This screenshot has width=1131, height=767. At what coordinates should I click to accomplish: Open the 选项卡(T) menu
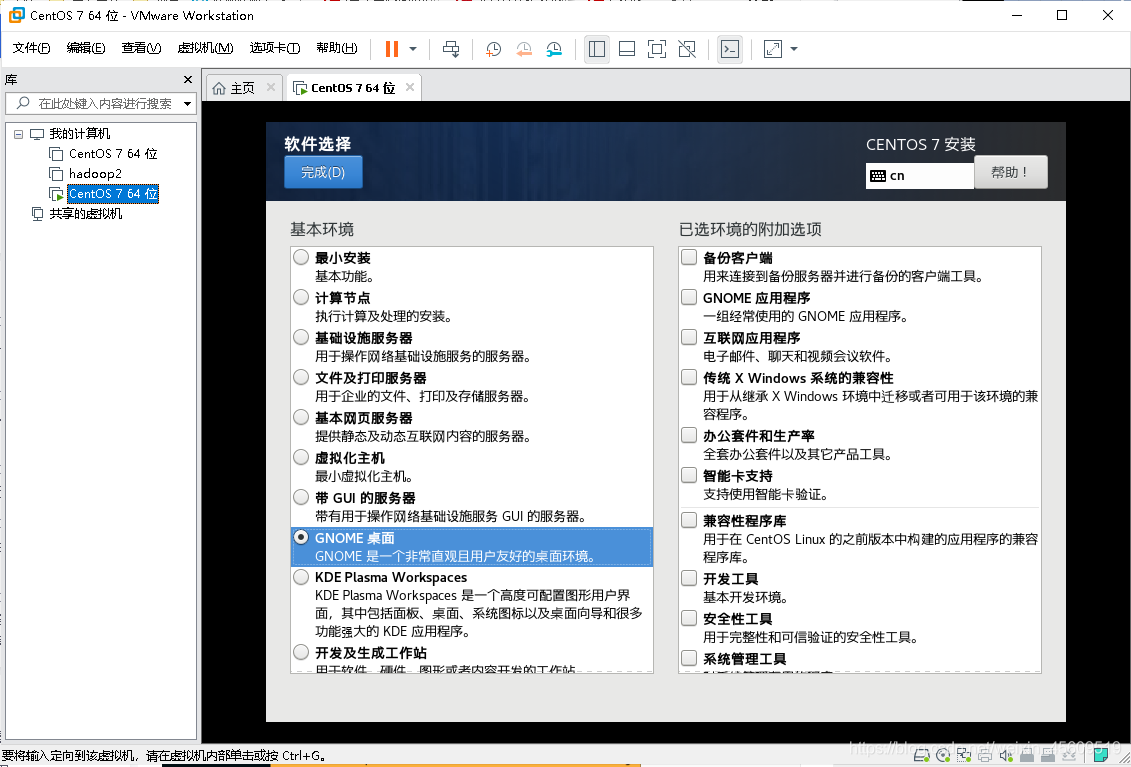point(274,48)
